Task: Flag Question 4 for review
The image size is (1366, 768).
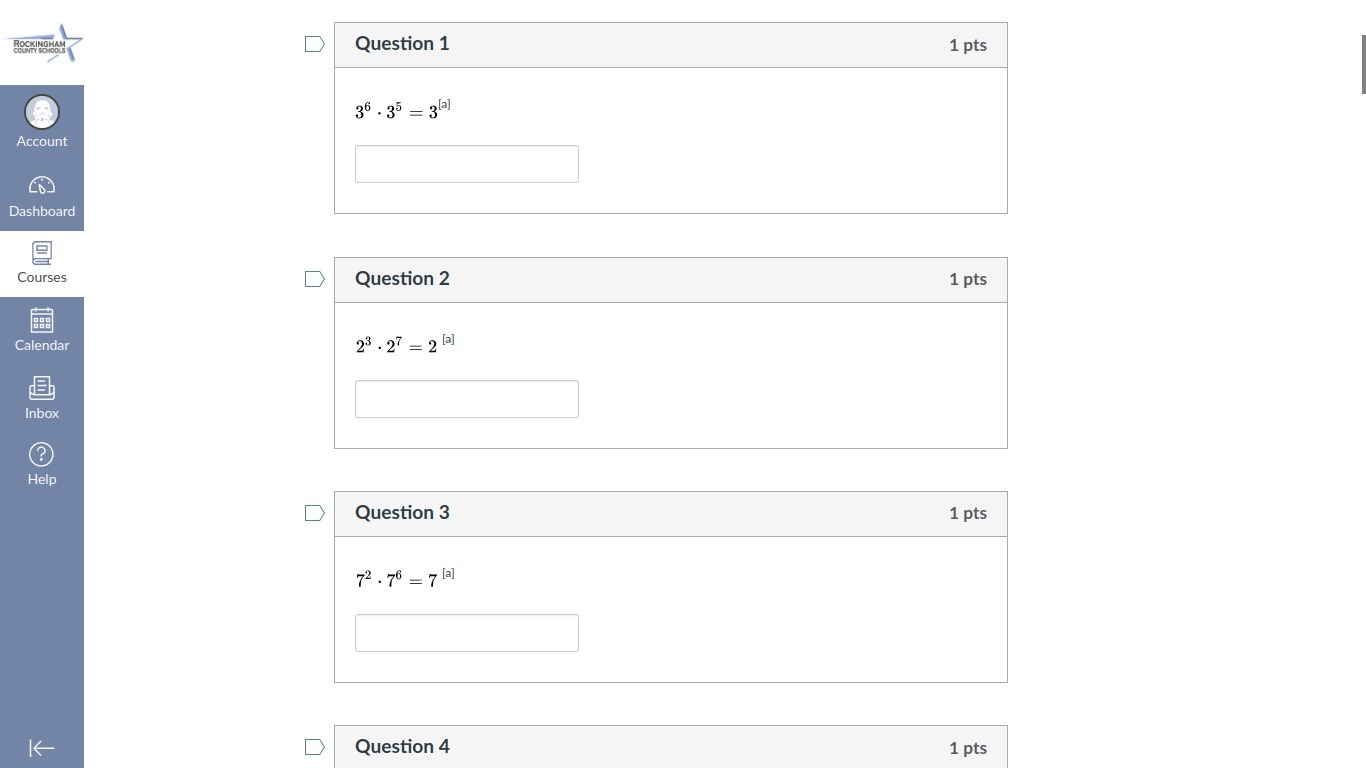Action: 314,747
